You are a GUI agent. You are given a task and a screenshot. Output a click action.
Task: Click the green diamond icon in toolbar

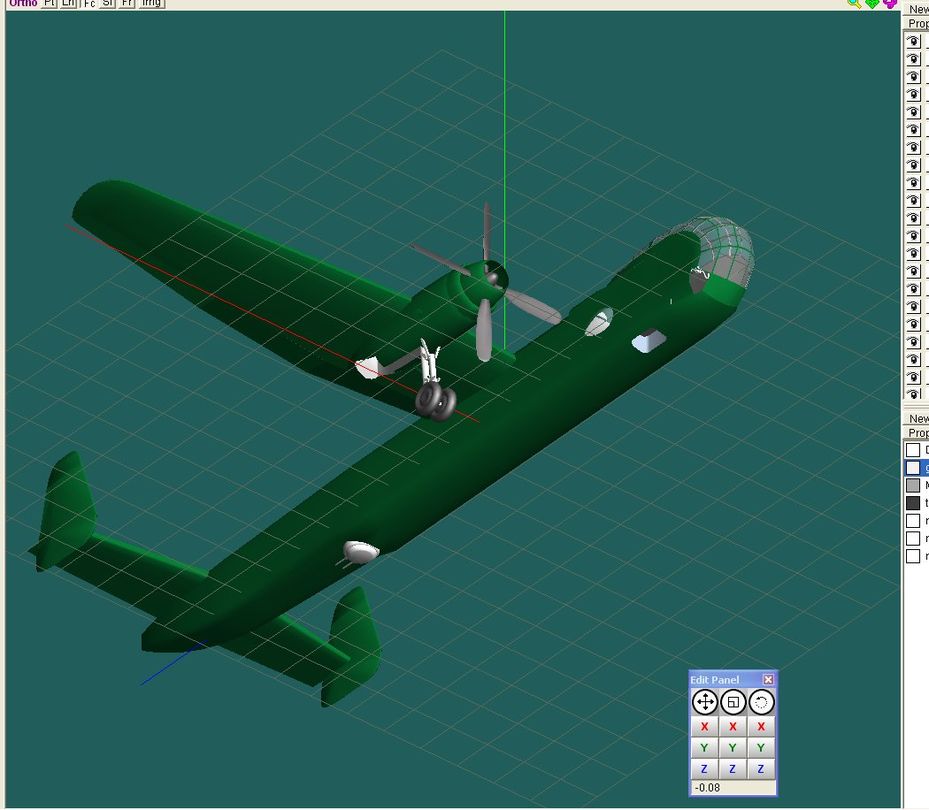(x=872, y=4)
